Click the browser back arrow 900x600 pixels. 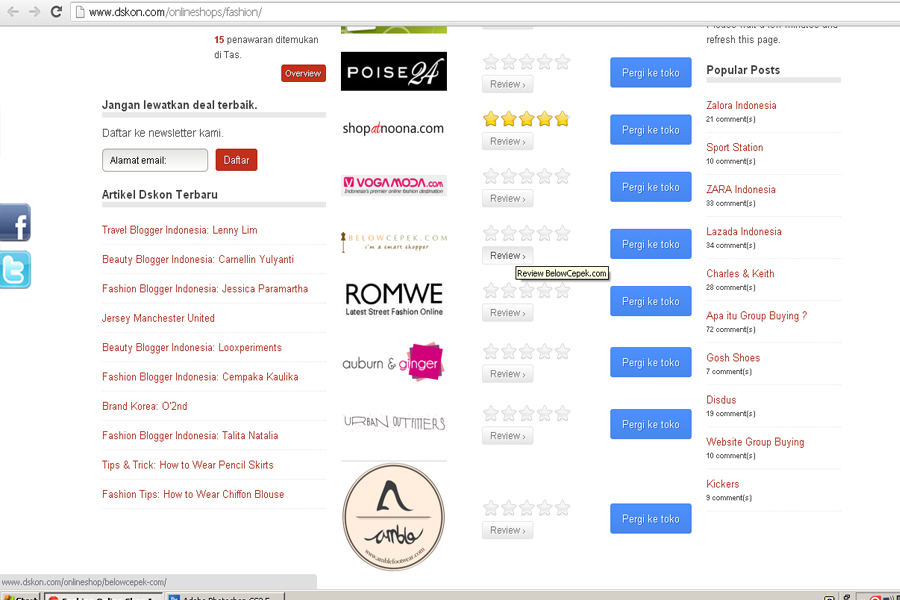(x=13, y=11)
